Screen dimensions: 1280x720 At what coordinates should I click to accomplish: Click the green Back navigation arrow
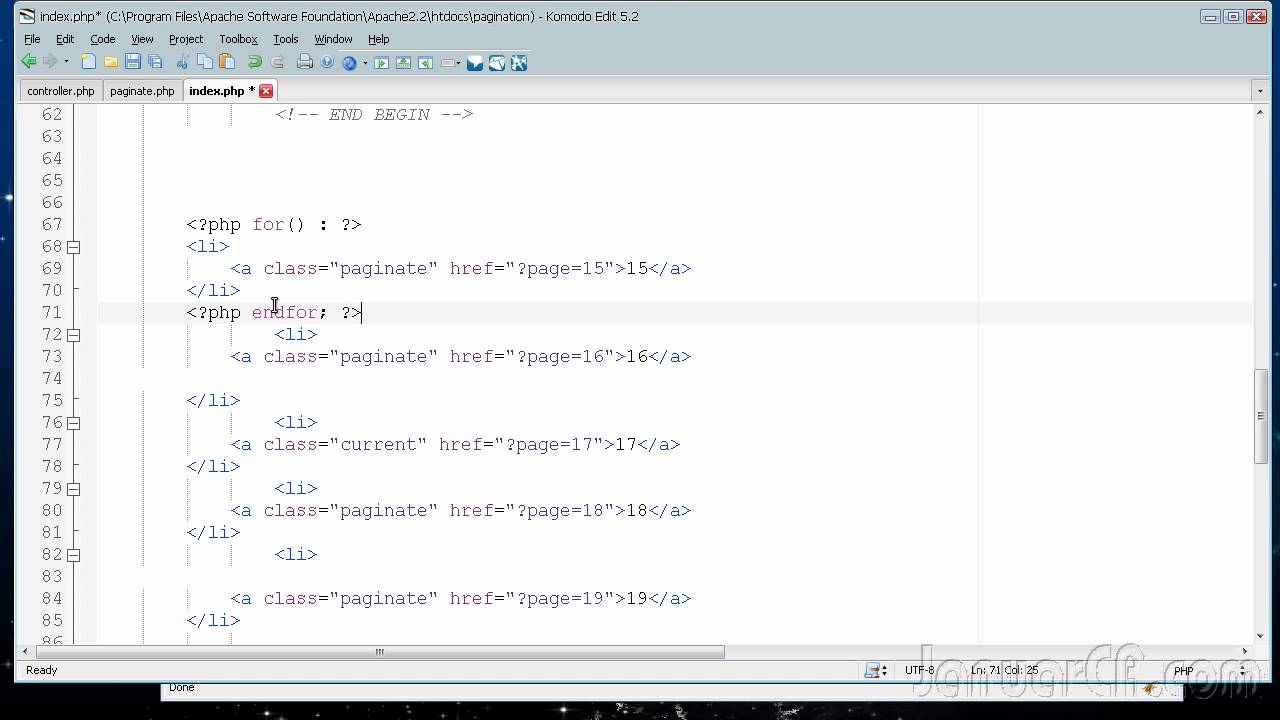click(x=29, y=62)
